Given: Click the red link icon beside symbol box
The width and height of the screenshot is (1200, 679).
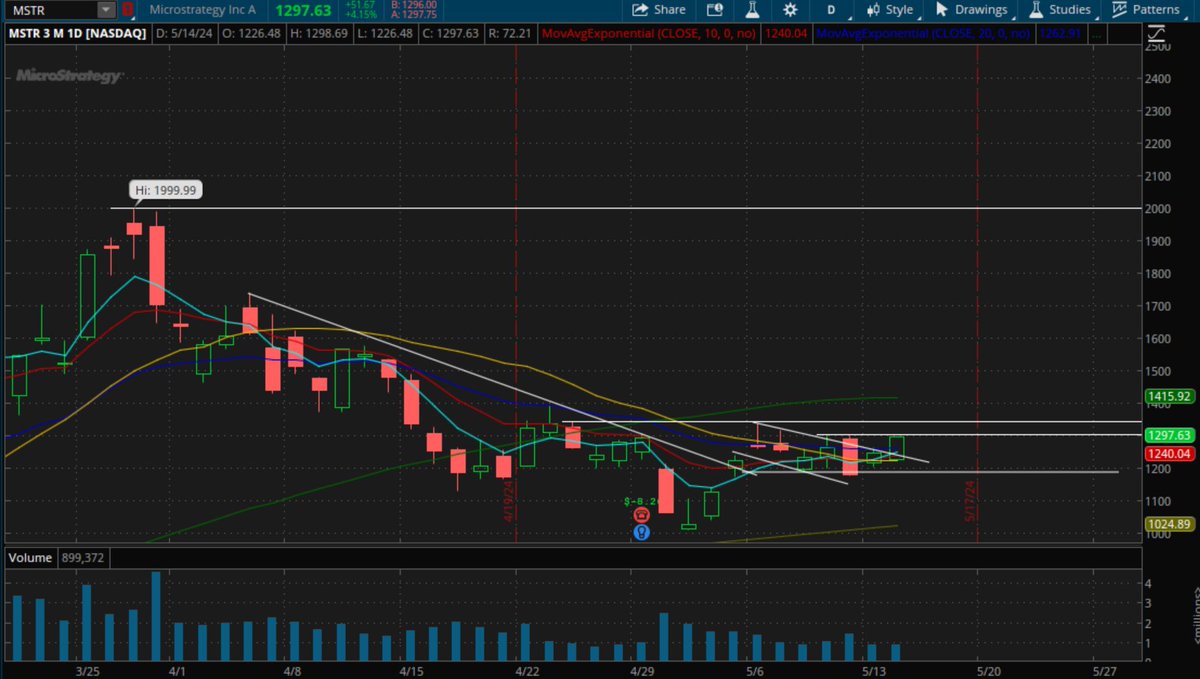Looking at the screenshot, I should click(128, 10).
